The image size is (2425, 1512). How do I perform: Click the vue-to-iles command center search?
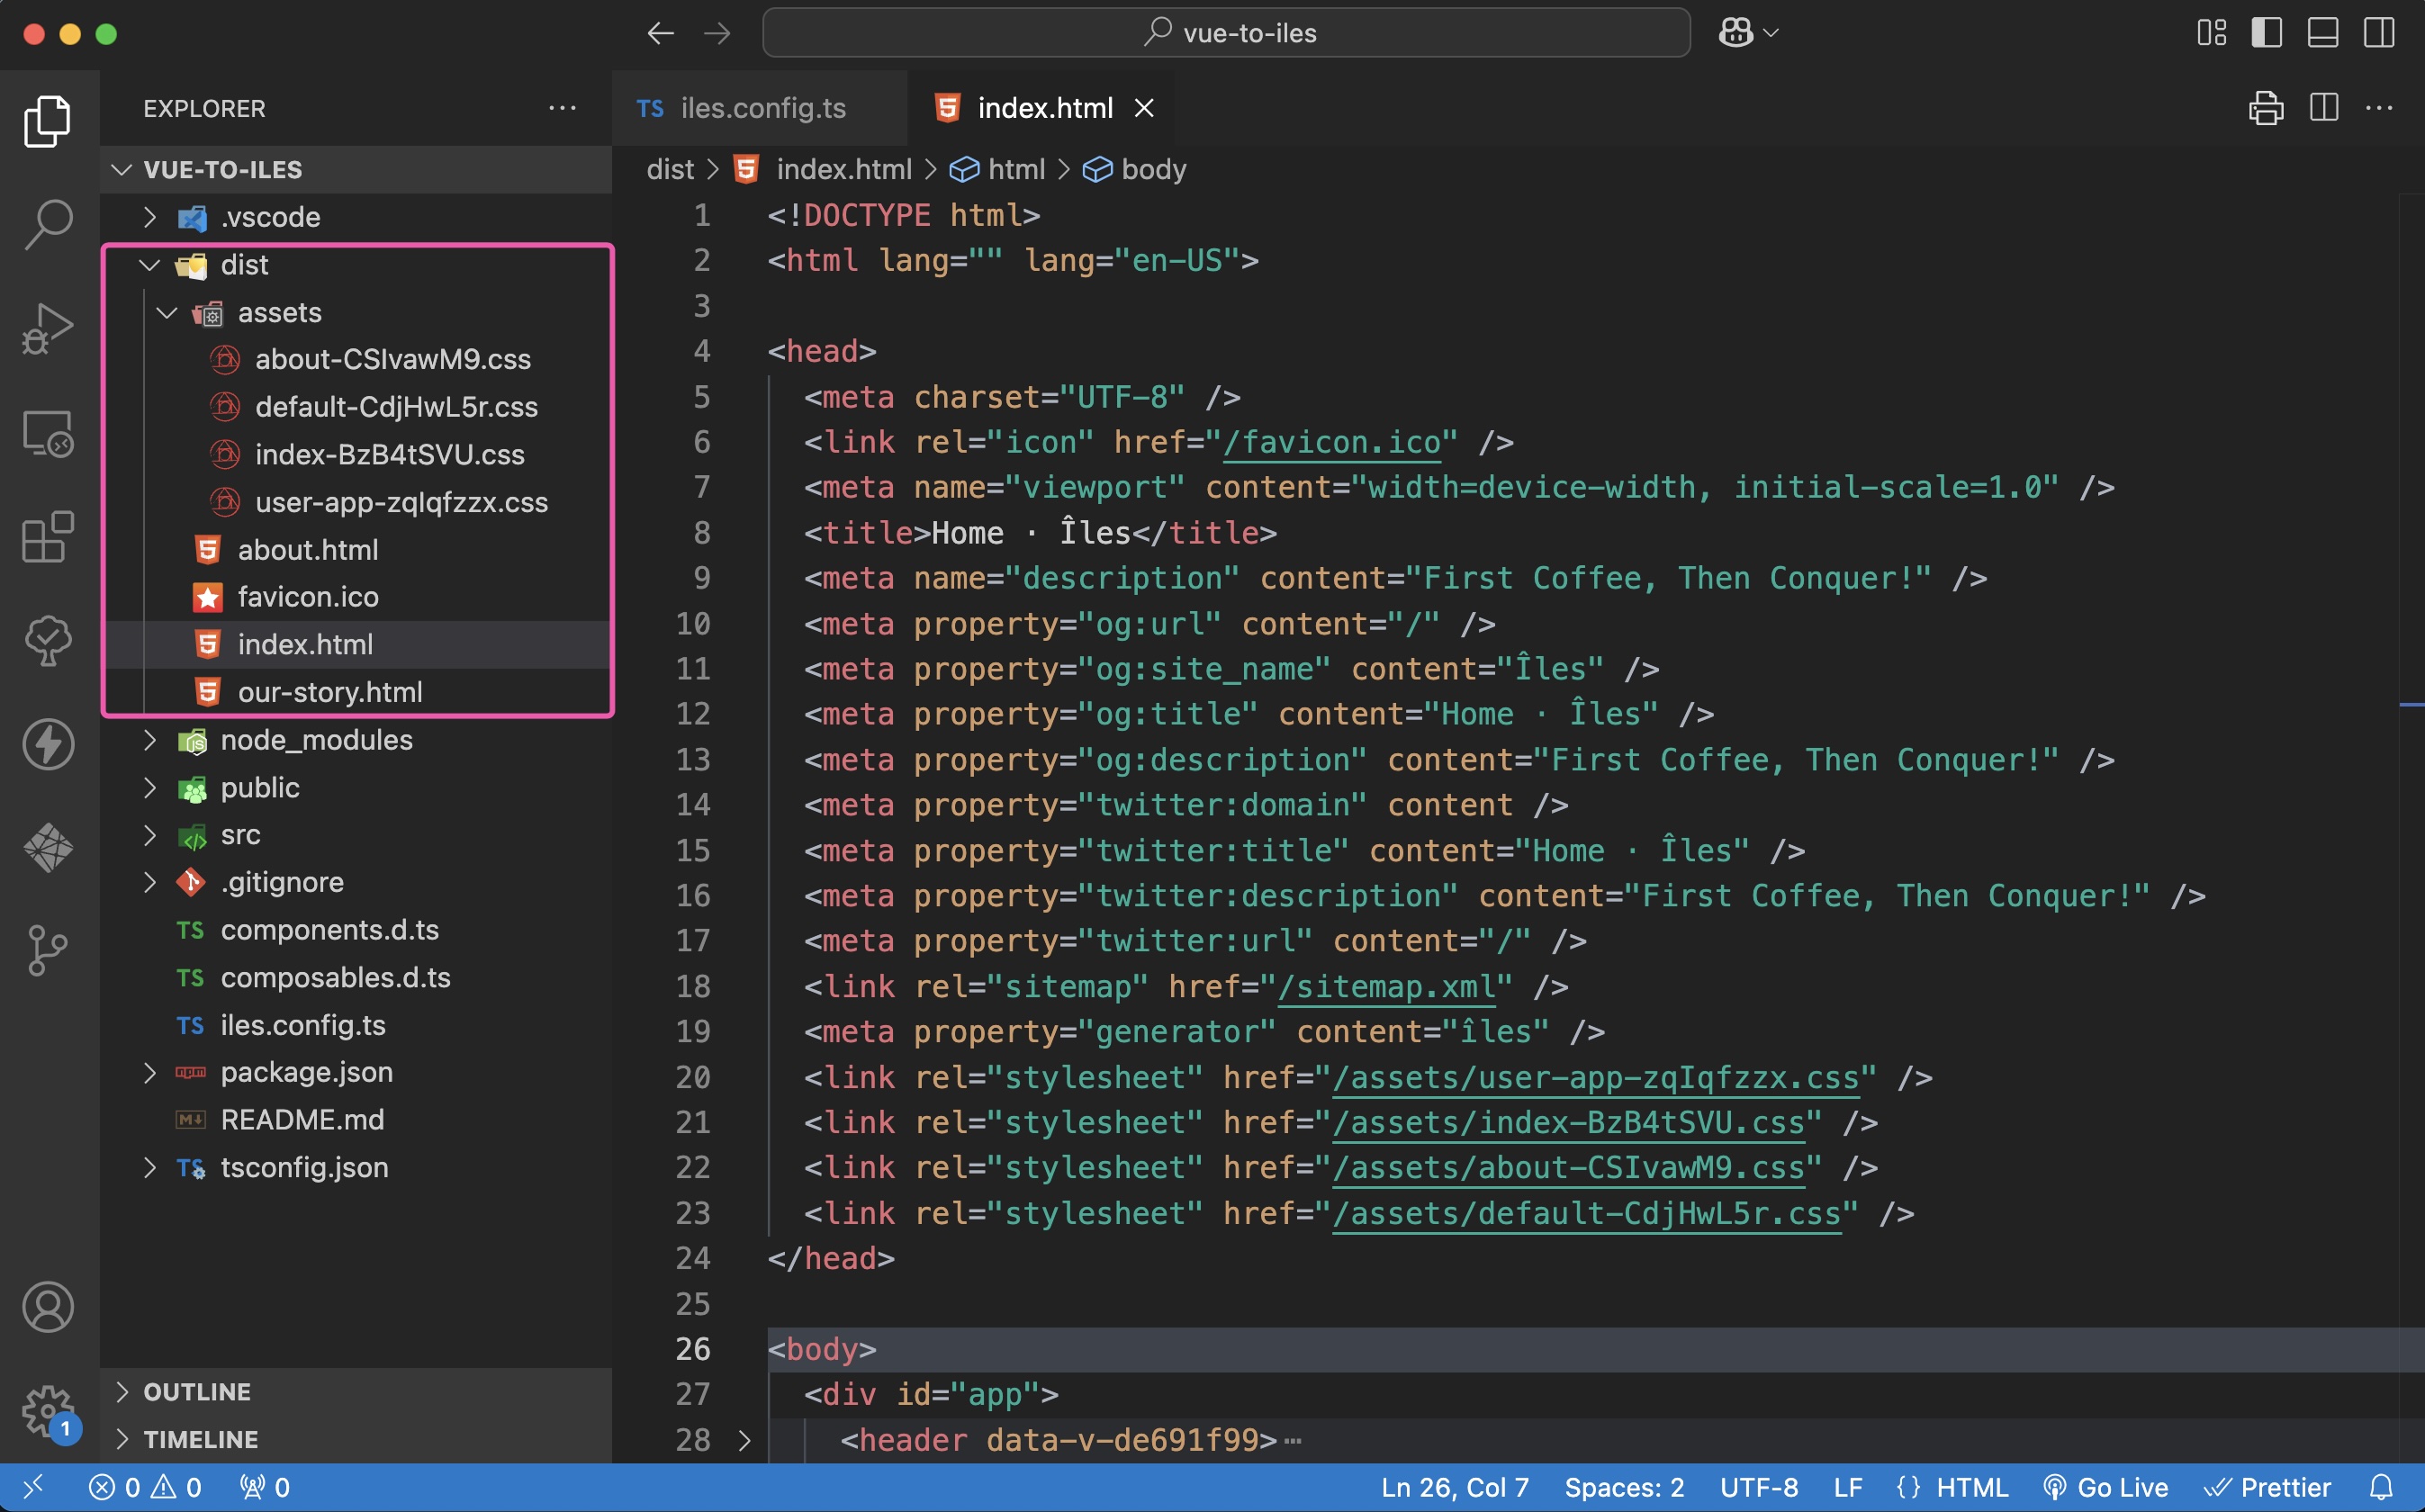coord(1226,33)
